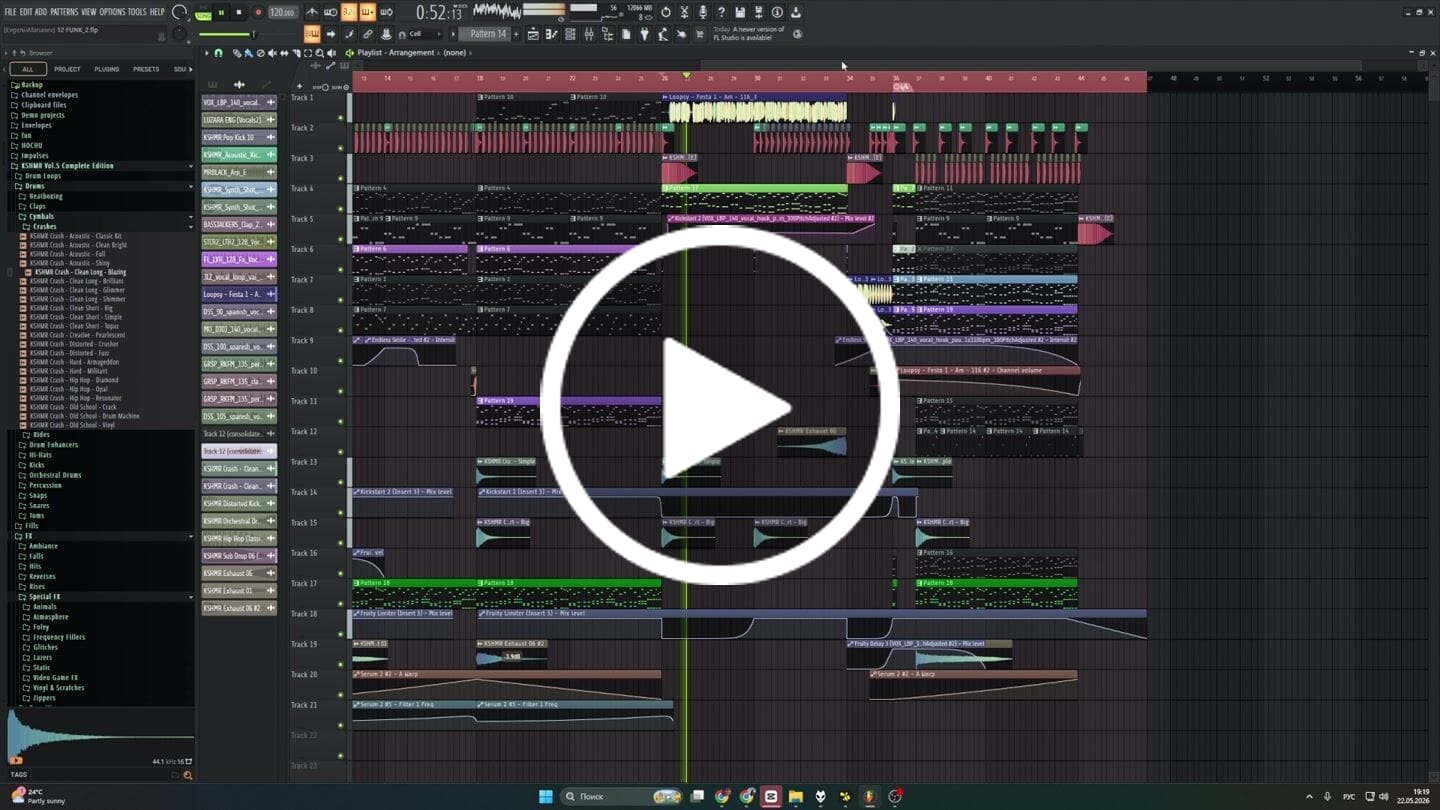This screenshot has width=1440, height=810.
Task: Click the 120.000 tempo field
Action: [282, 13]
